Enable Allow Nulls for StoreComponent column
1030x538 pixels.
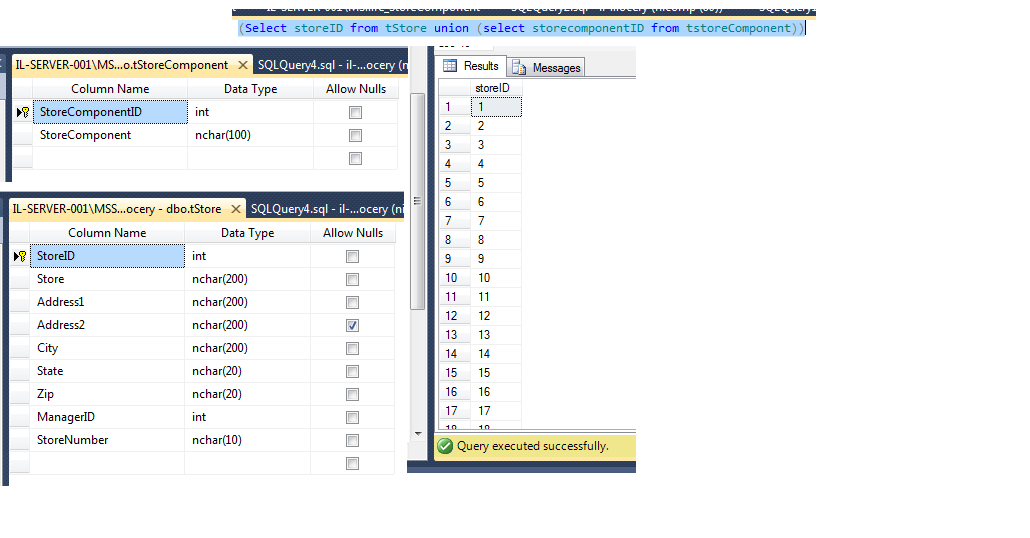point(355,135)
